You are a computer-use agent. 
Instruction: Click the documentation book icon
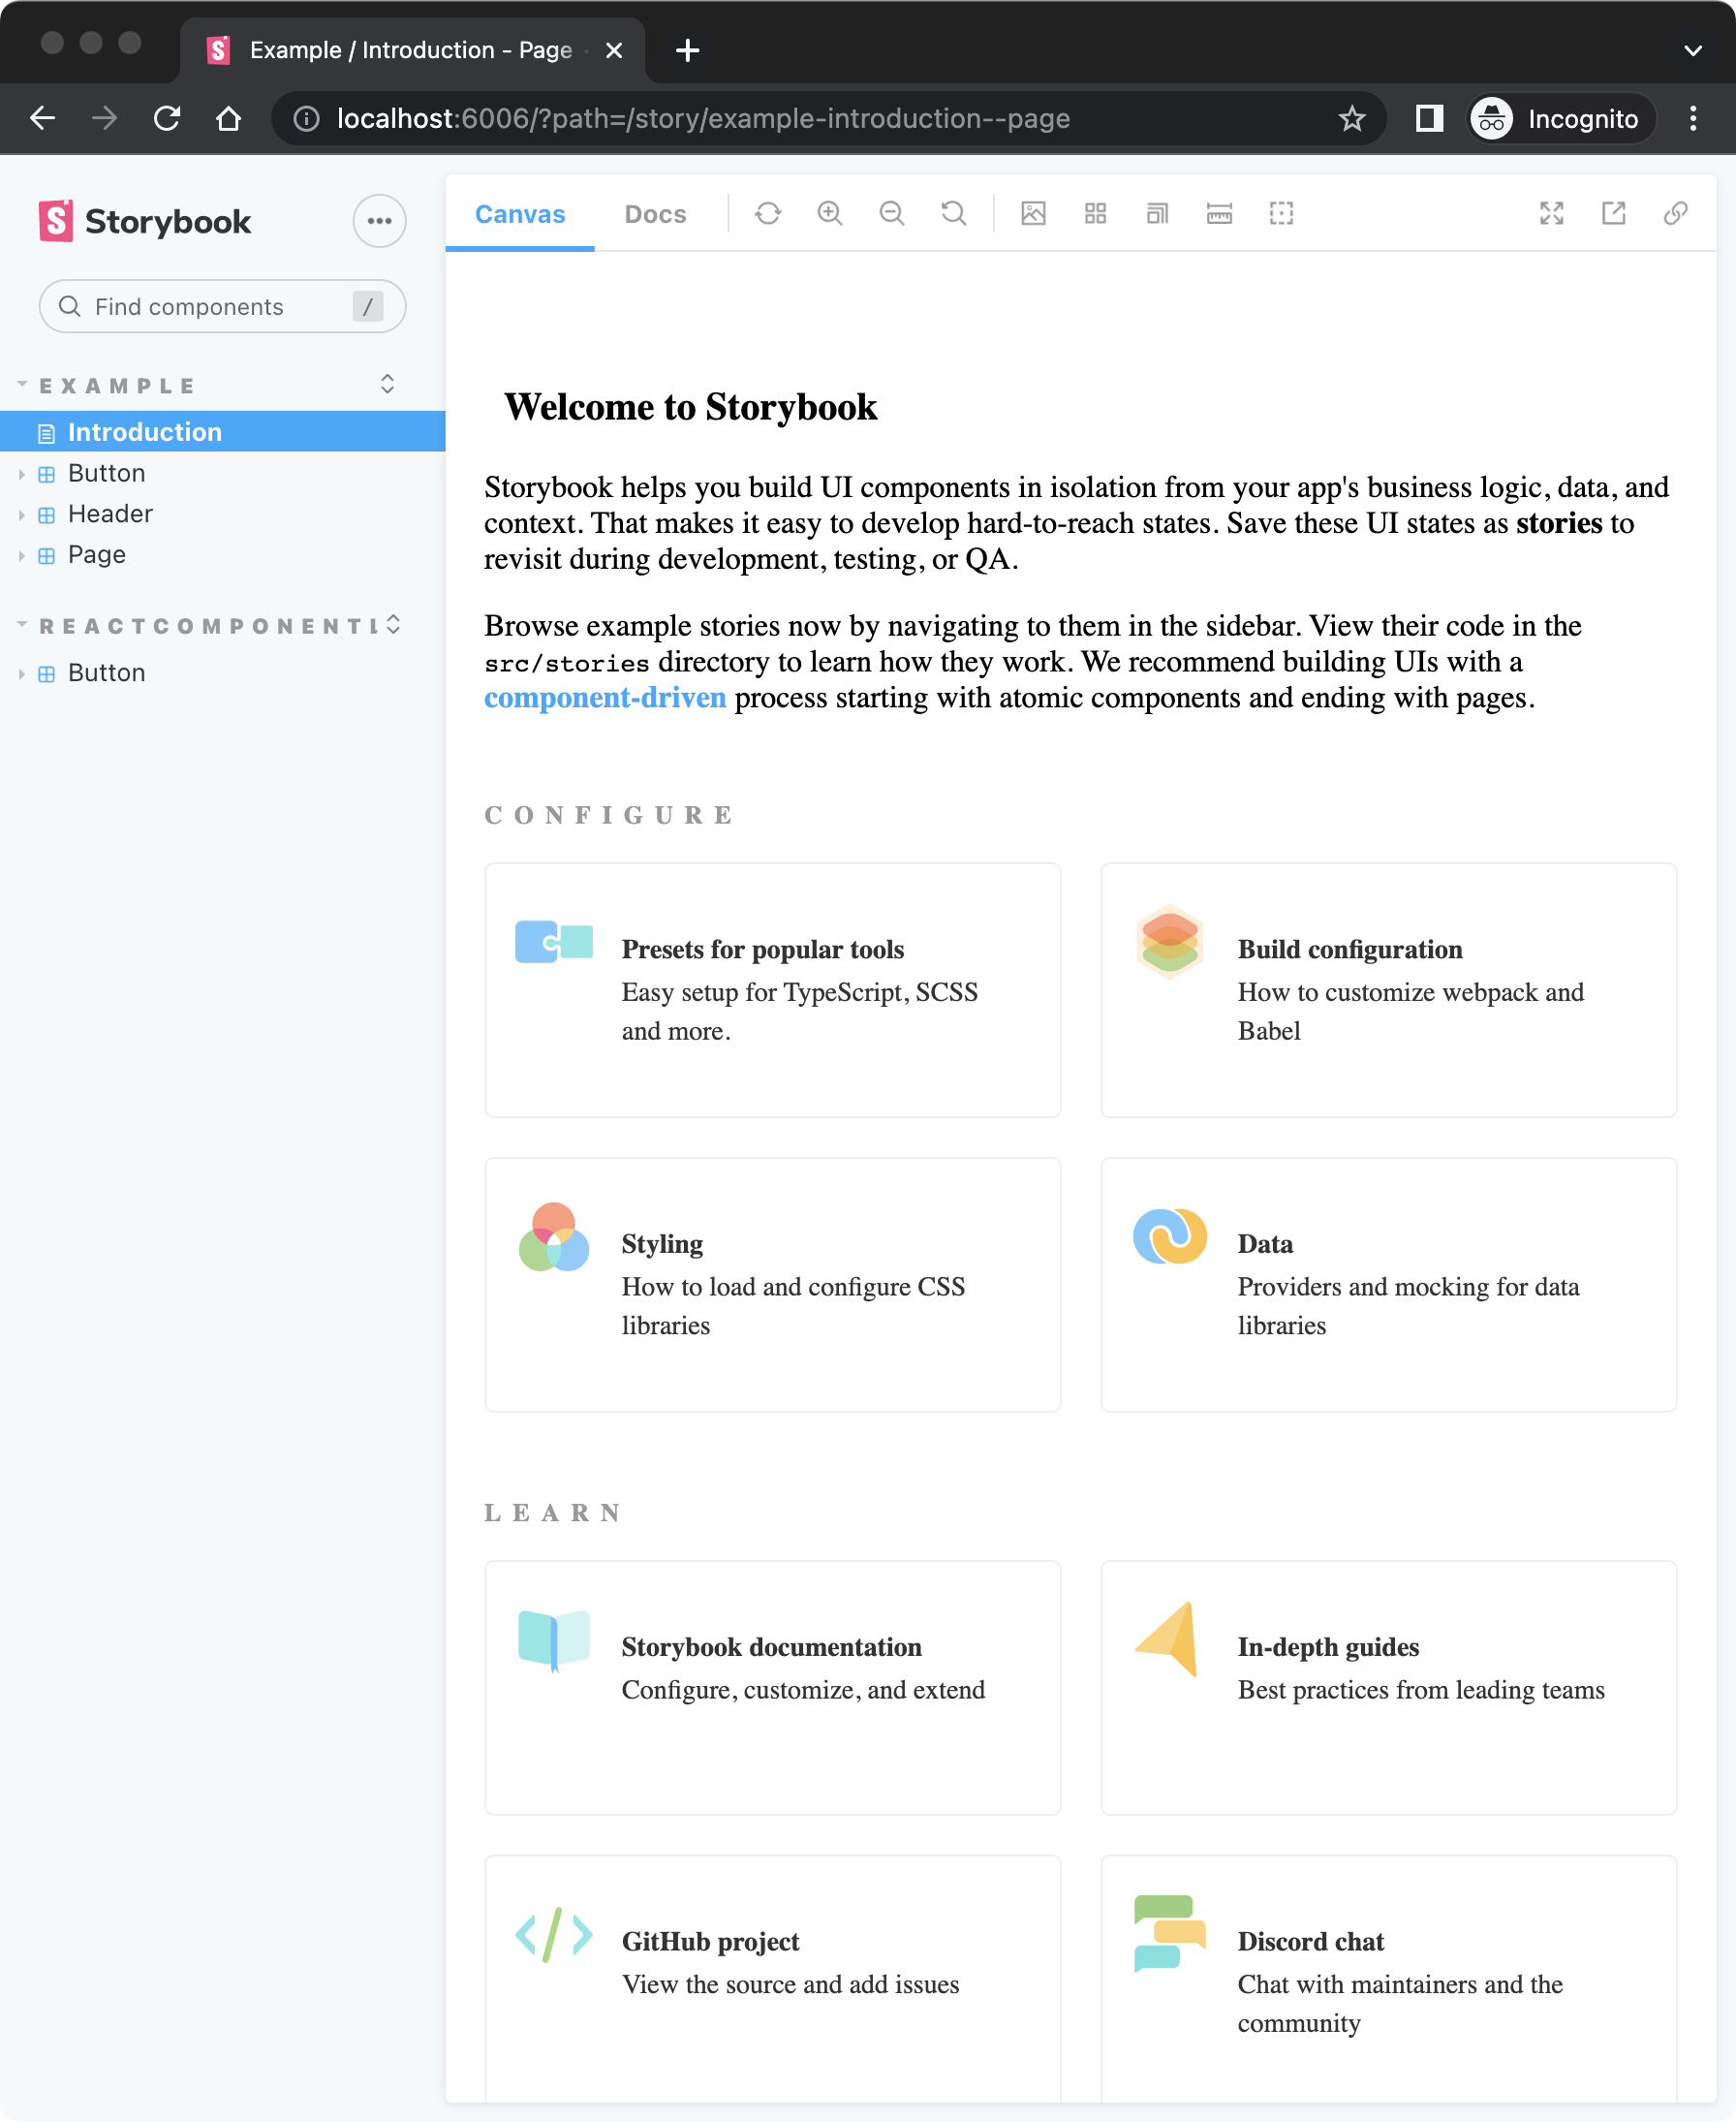tap(554, 1640)
